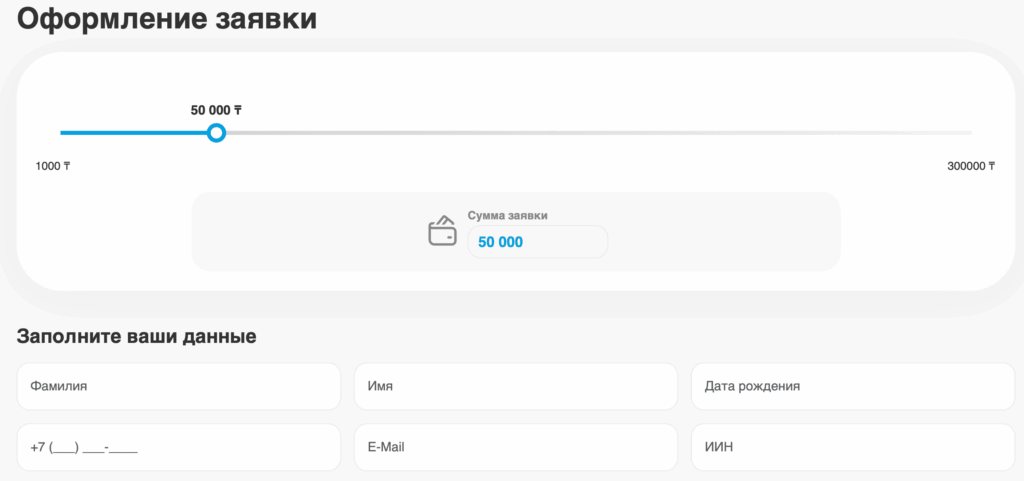Click the 300000 ₸ maximum amount label
1024x481 pixels.
tap(970, 167)
